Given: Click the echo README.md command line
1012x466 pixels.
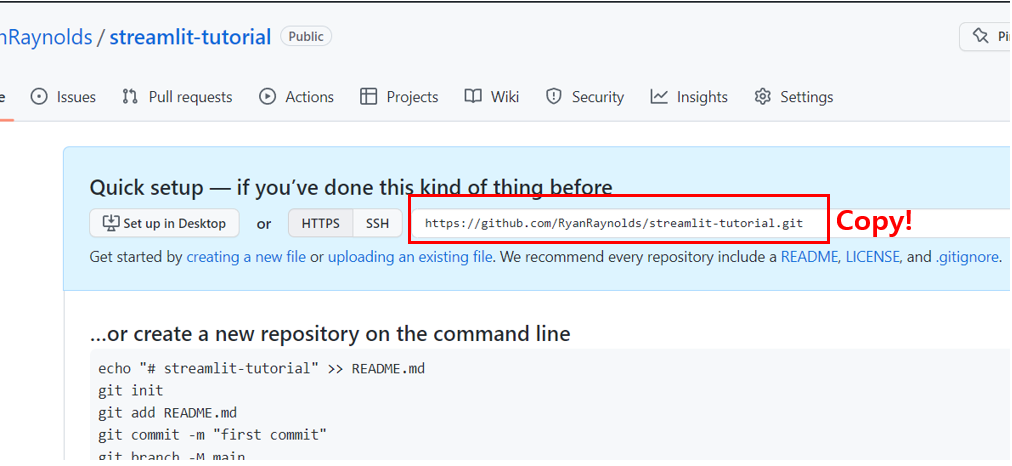Looking at the screenshot, I should point(261,369).
